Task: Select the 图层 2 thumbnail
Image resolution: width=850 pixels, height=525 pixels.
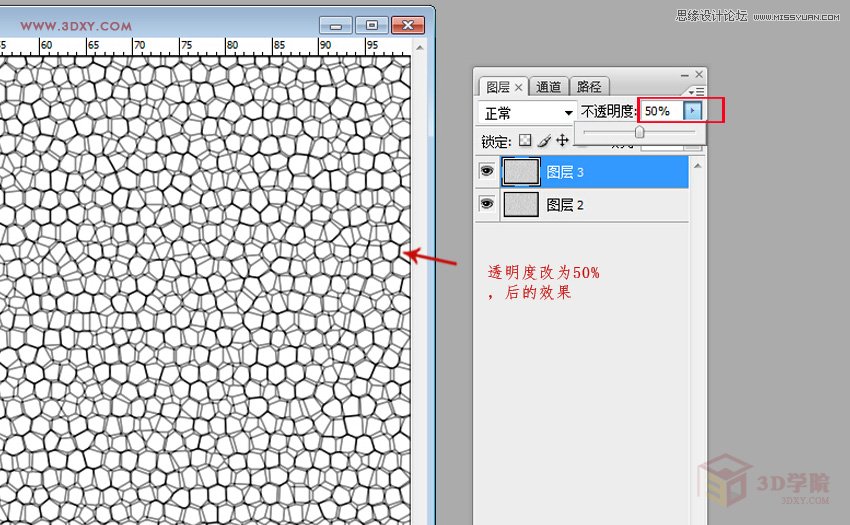Action: pos(521,204)
